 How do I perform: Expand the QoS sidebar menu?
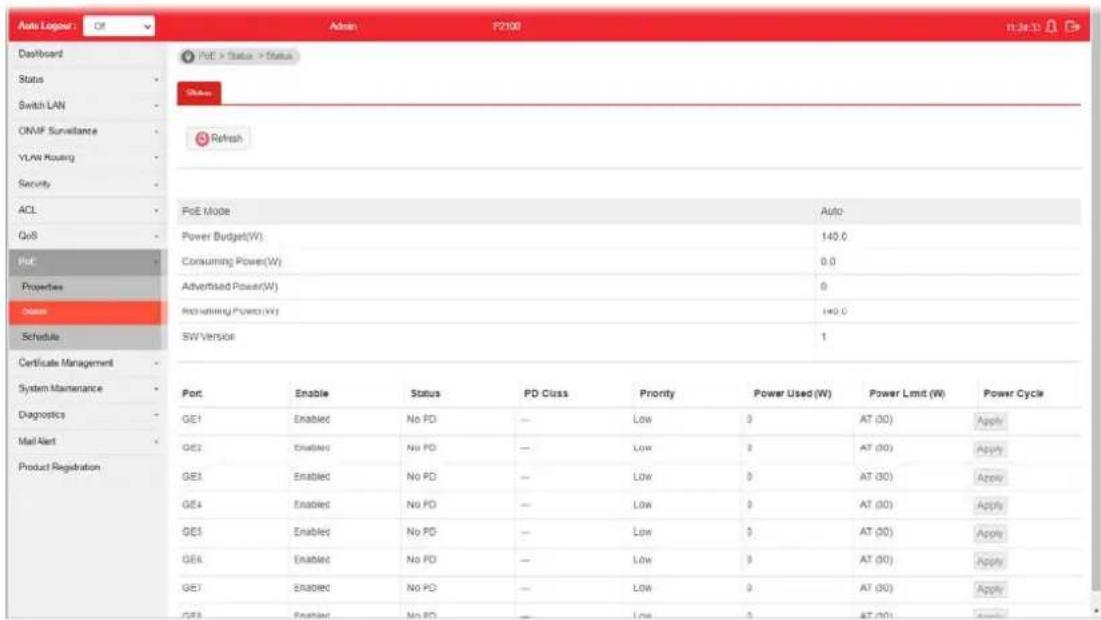tap(85, 236)
